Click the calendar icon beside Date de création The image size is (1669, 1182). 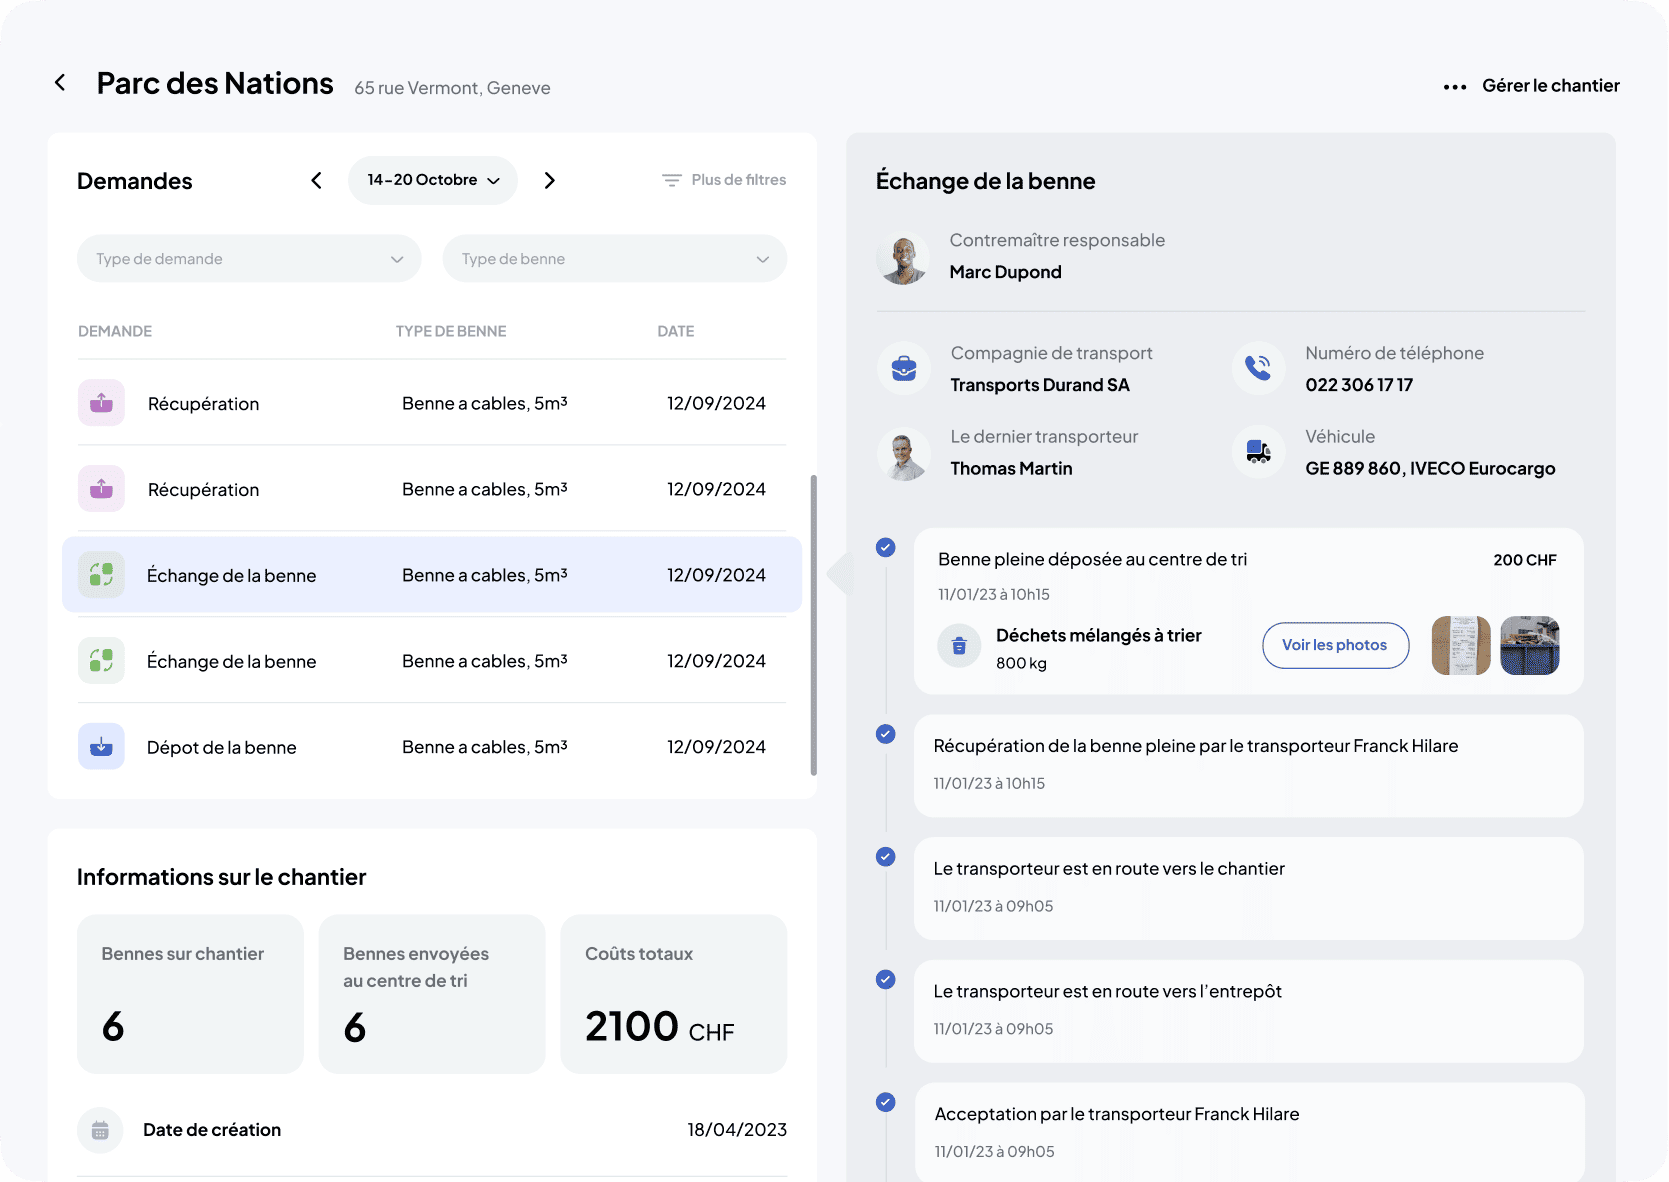point(100,1130)
